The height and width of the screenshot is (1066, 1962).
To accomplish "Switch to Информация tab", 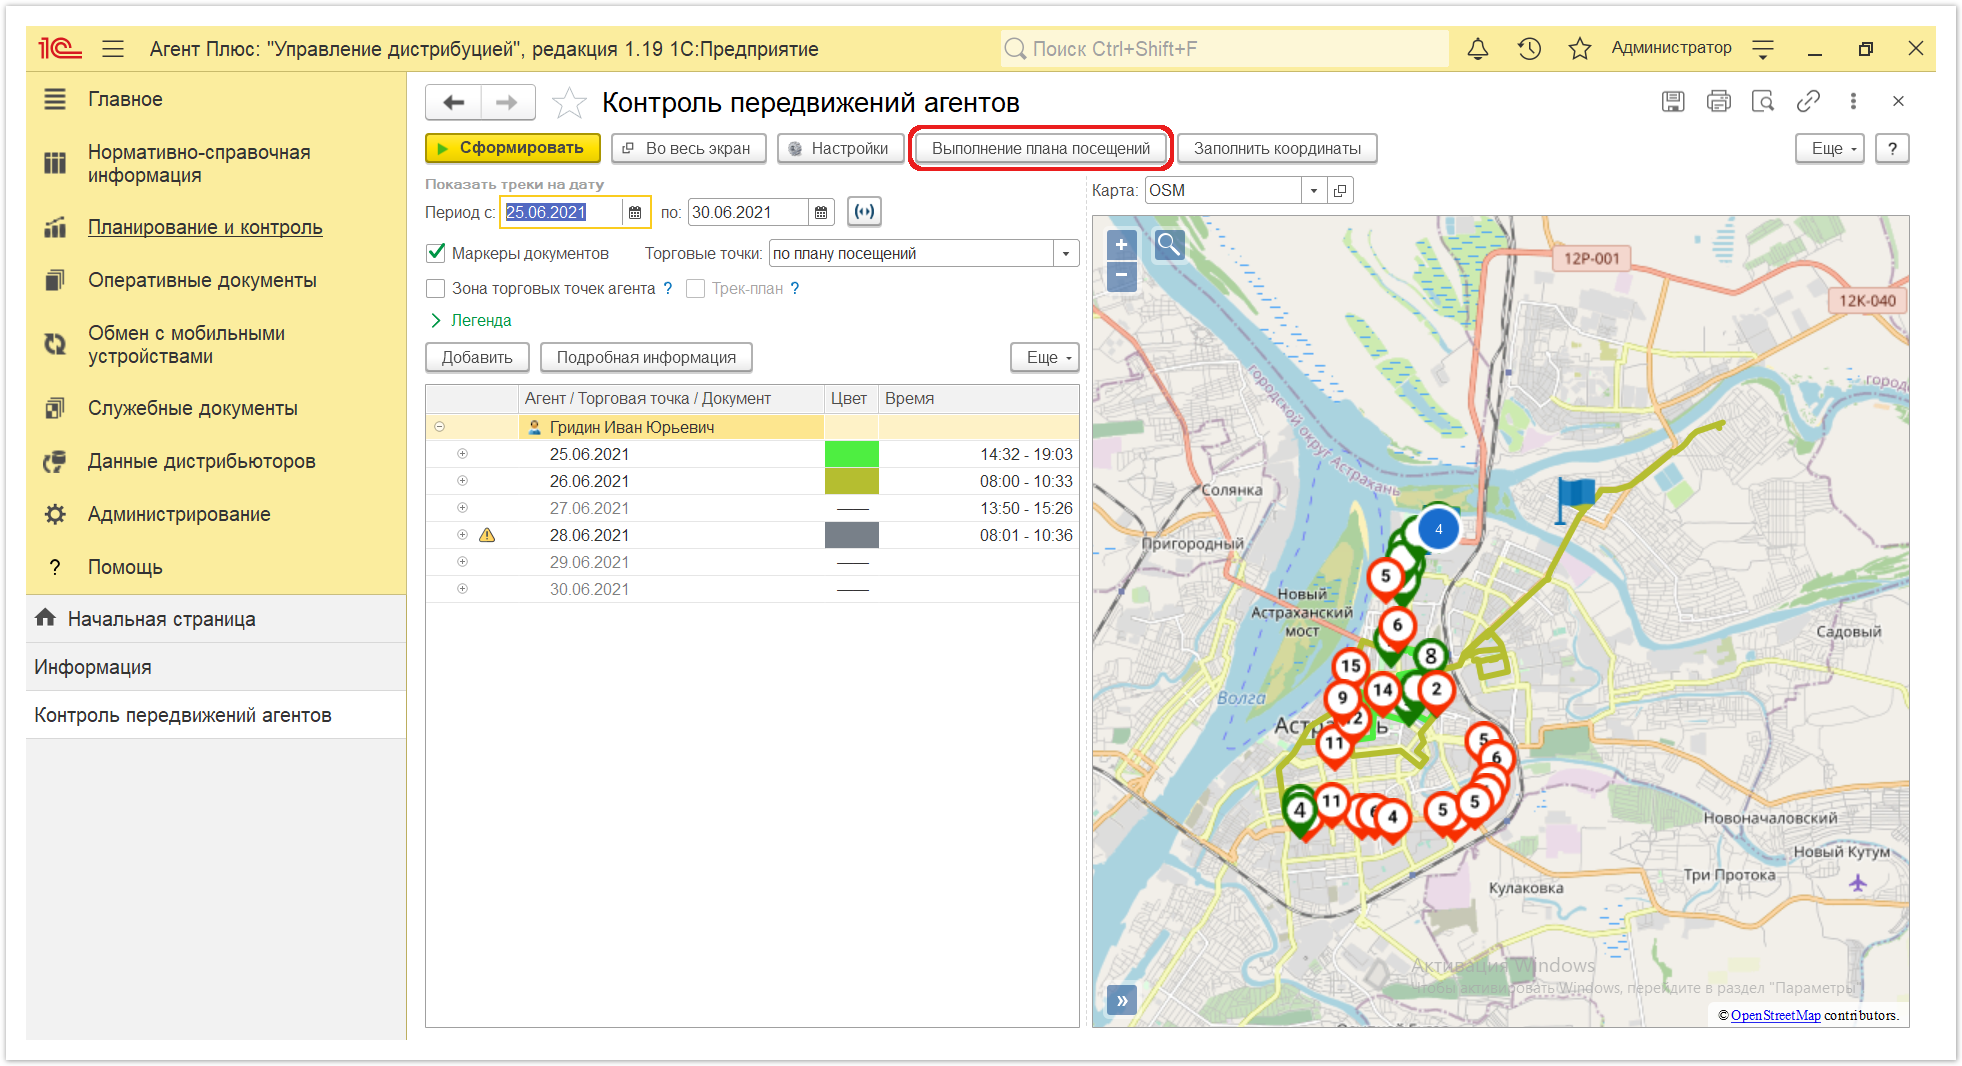I will (216, 667).
